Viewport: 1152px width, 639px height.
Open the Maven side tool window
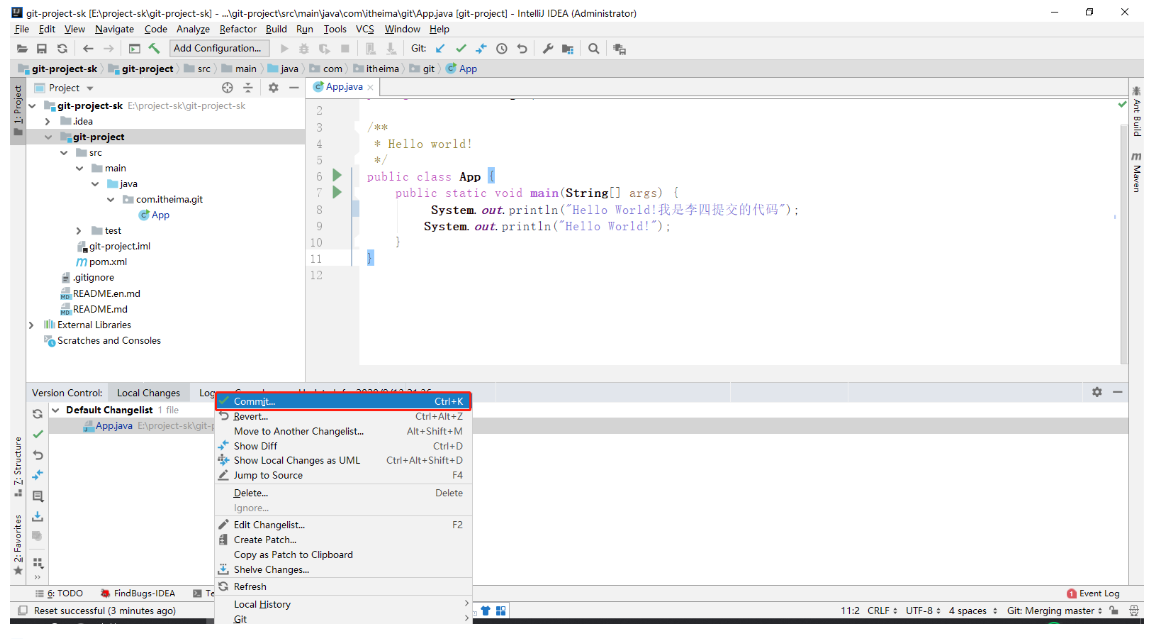(1137, 172)
